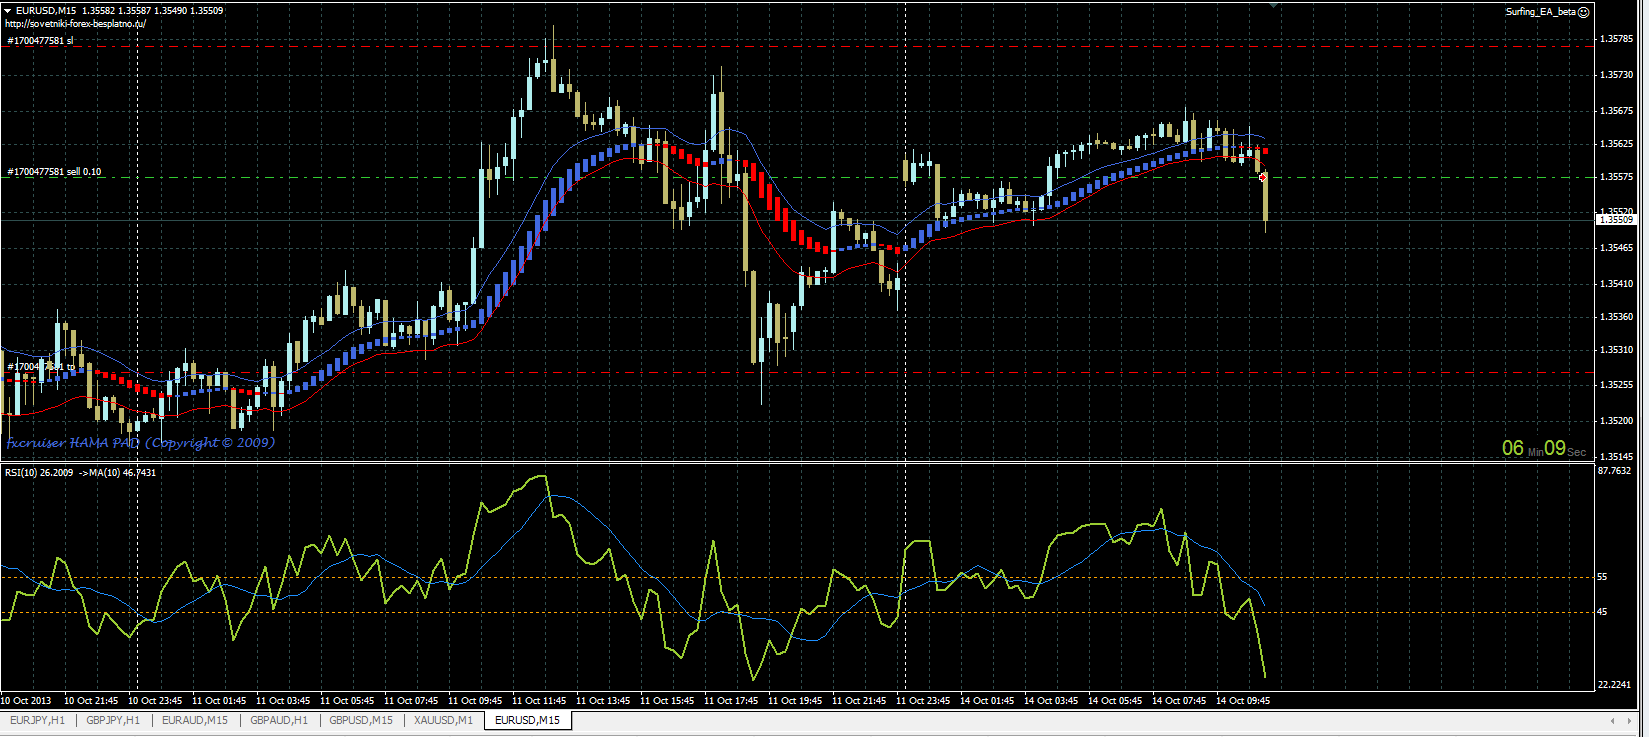Select the '#1700477581 sl' stop loss label
This screenshot has height=737, width=1649.
tap(40, 41)
